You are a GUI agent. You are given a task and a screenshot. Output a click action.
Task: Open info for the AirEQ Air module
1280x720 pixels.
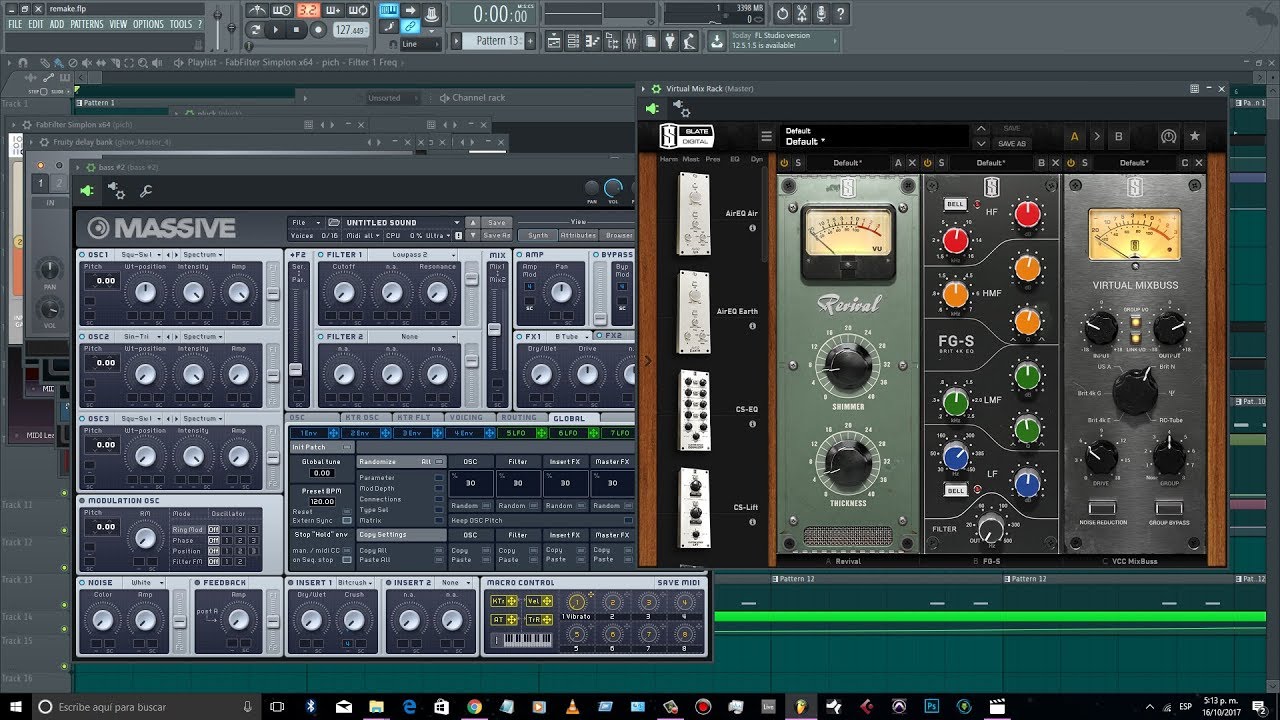click(x=752, y=228)
